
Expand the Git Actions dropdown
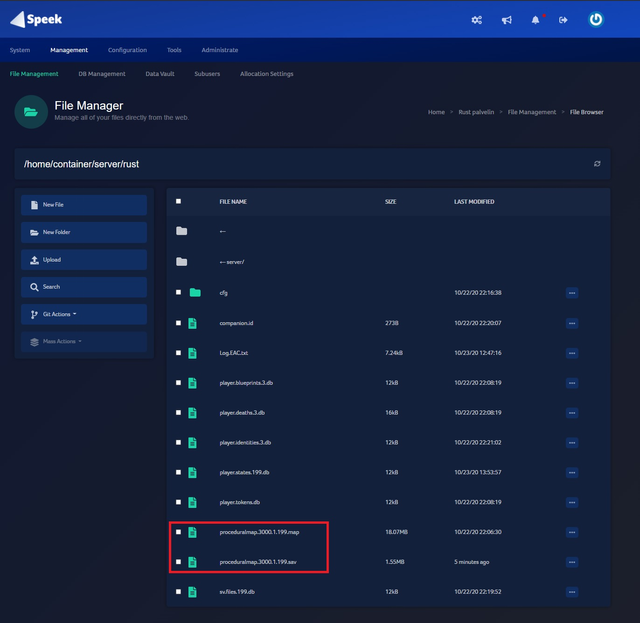(84, 314)
